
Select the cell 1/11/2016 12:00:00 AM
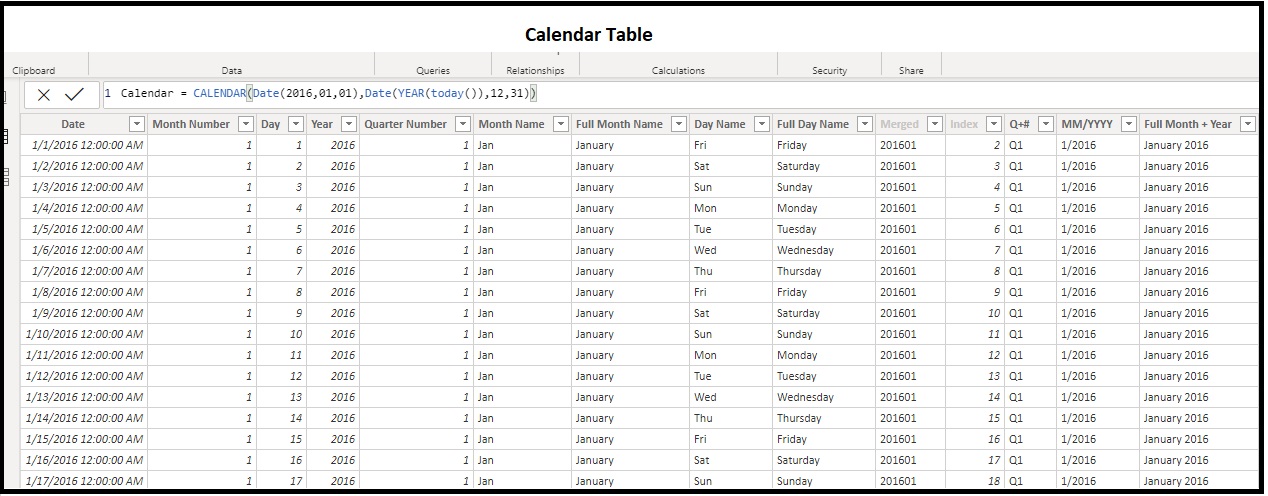click(x=84, y=355)
